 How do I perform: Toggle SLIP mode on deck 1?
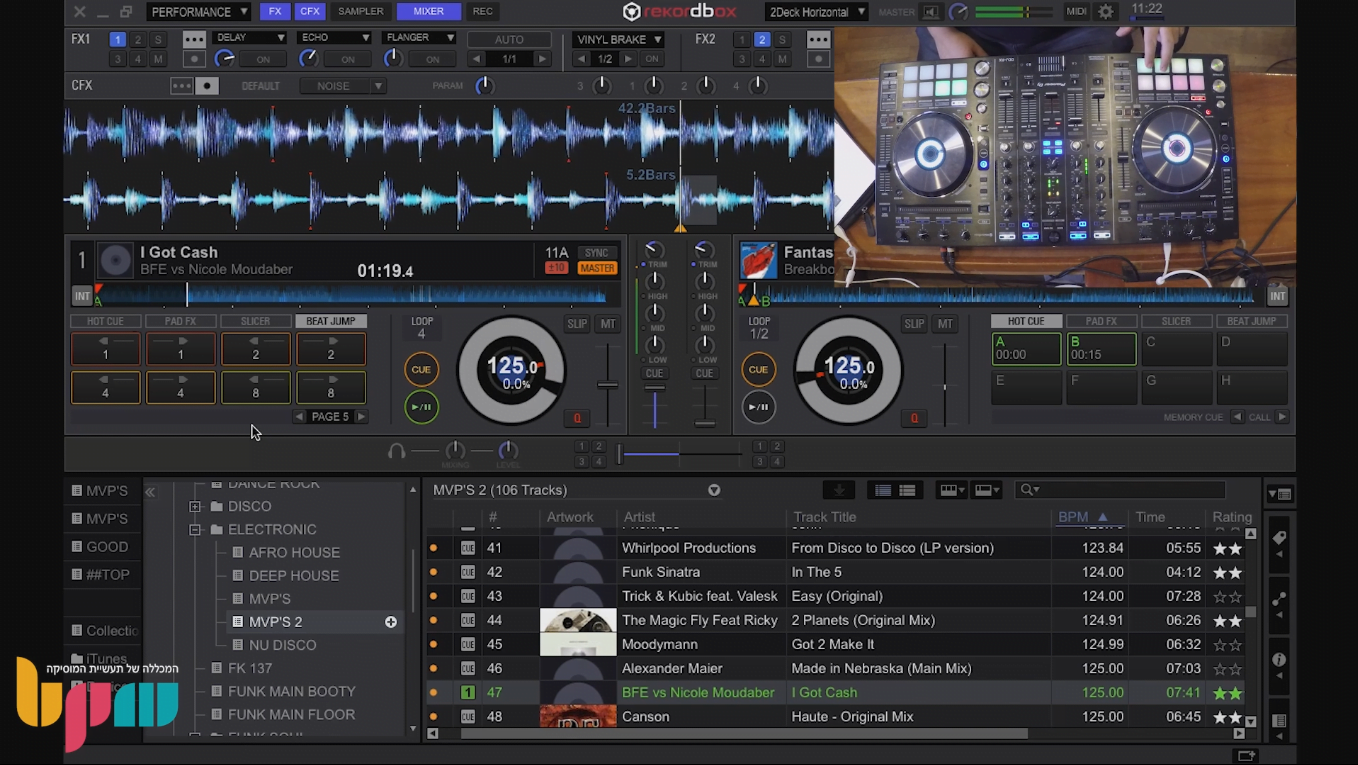point(577,324)
